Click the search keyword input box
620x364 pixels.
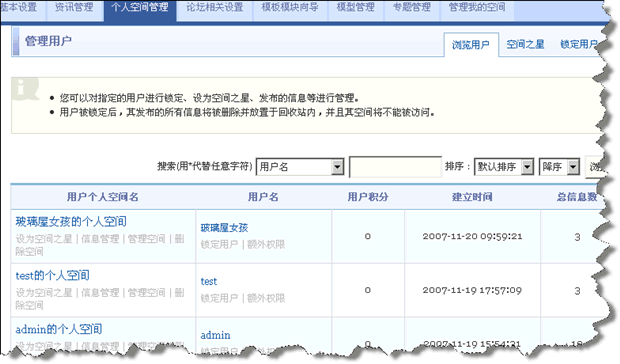pyautogui.click(x=395, y=167)
